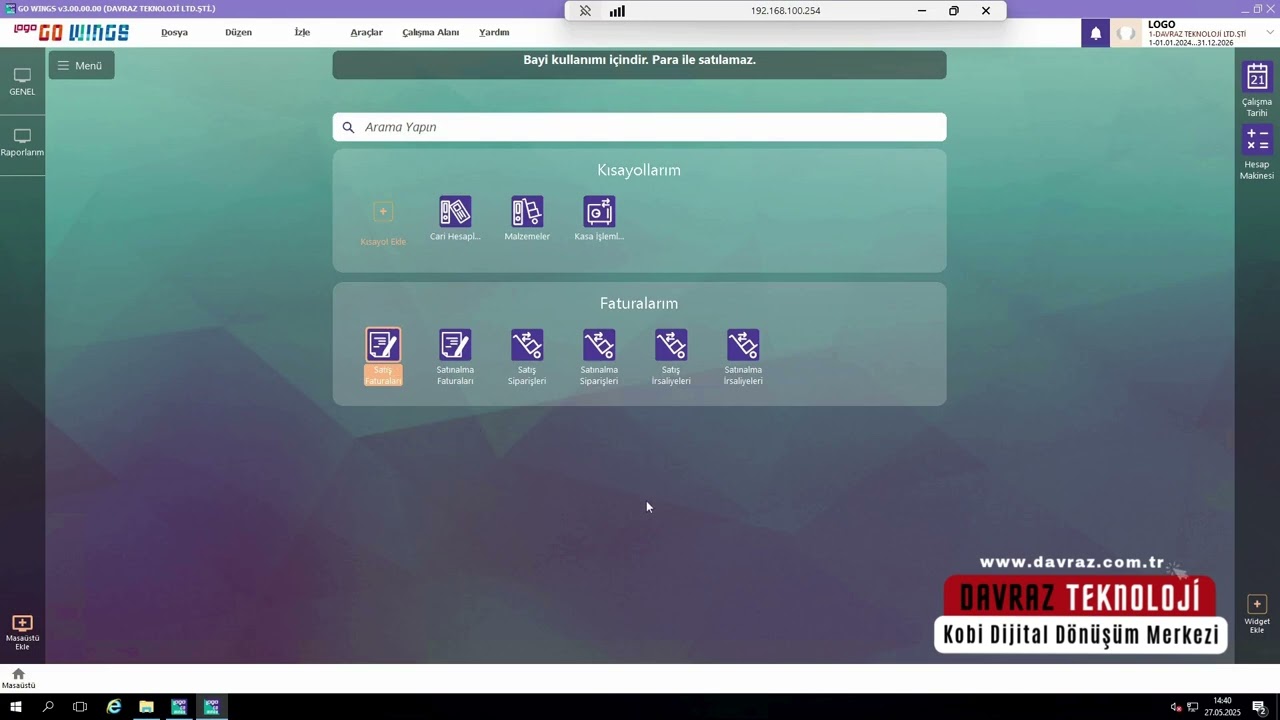Click the user profile avatar
The image size is (1280, 720).
tap(1127, 33)
